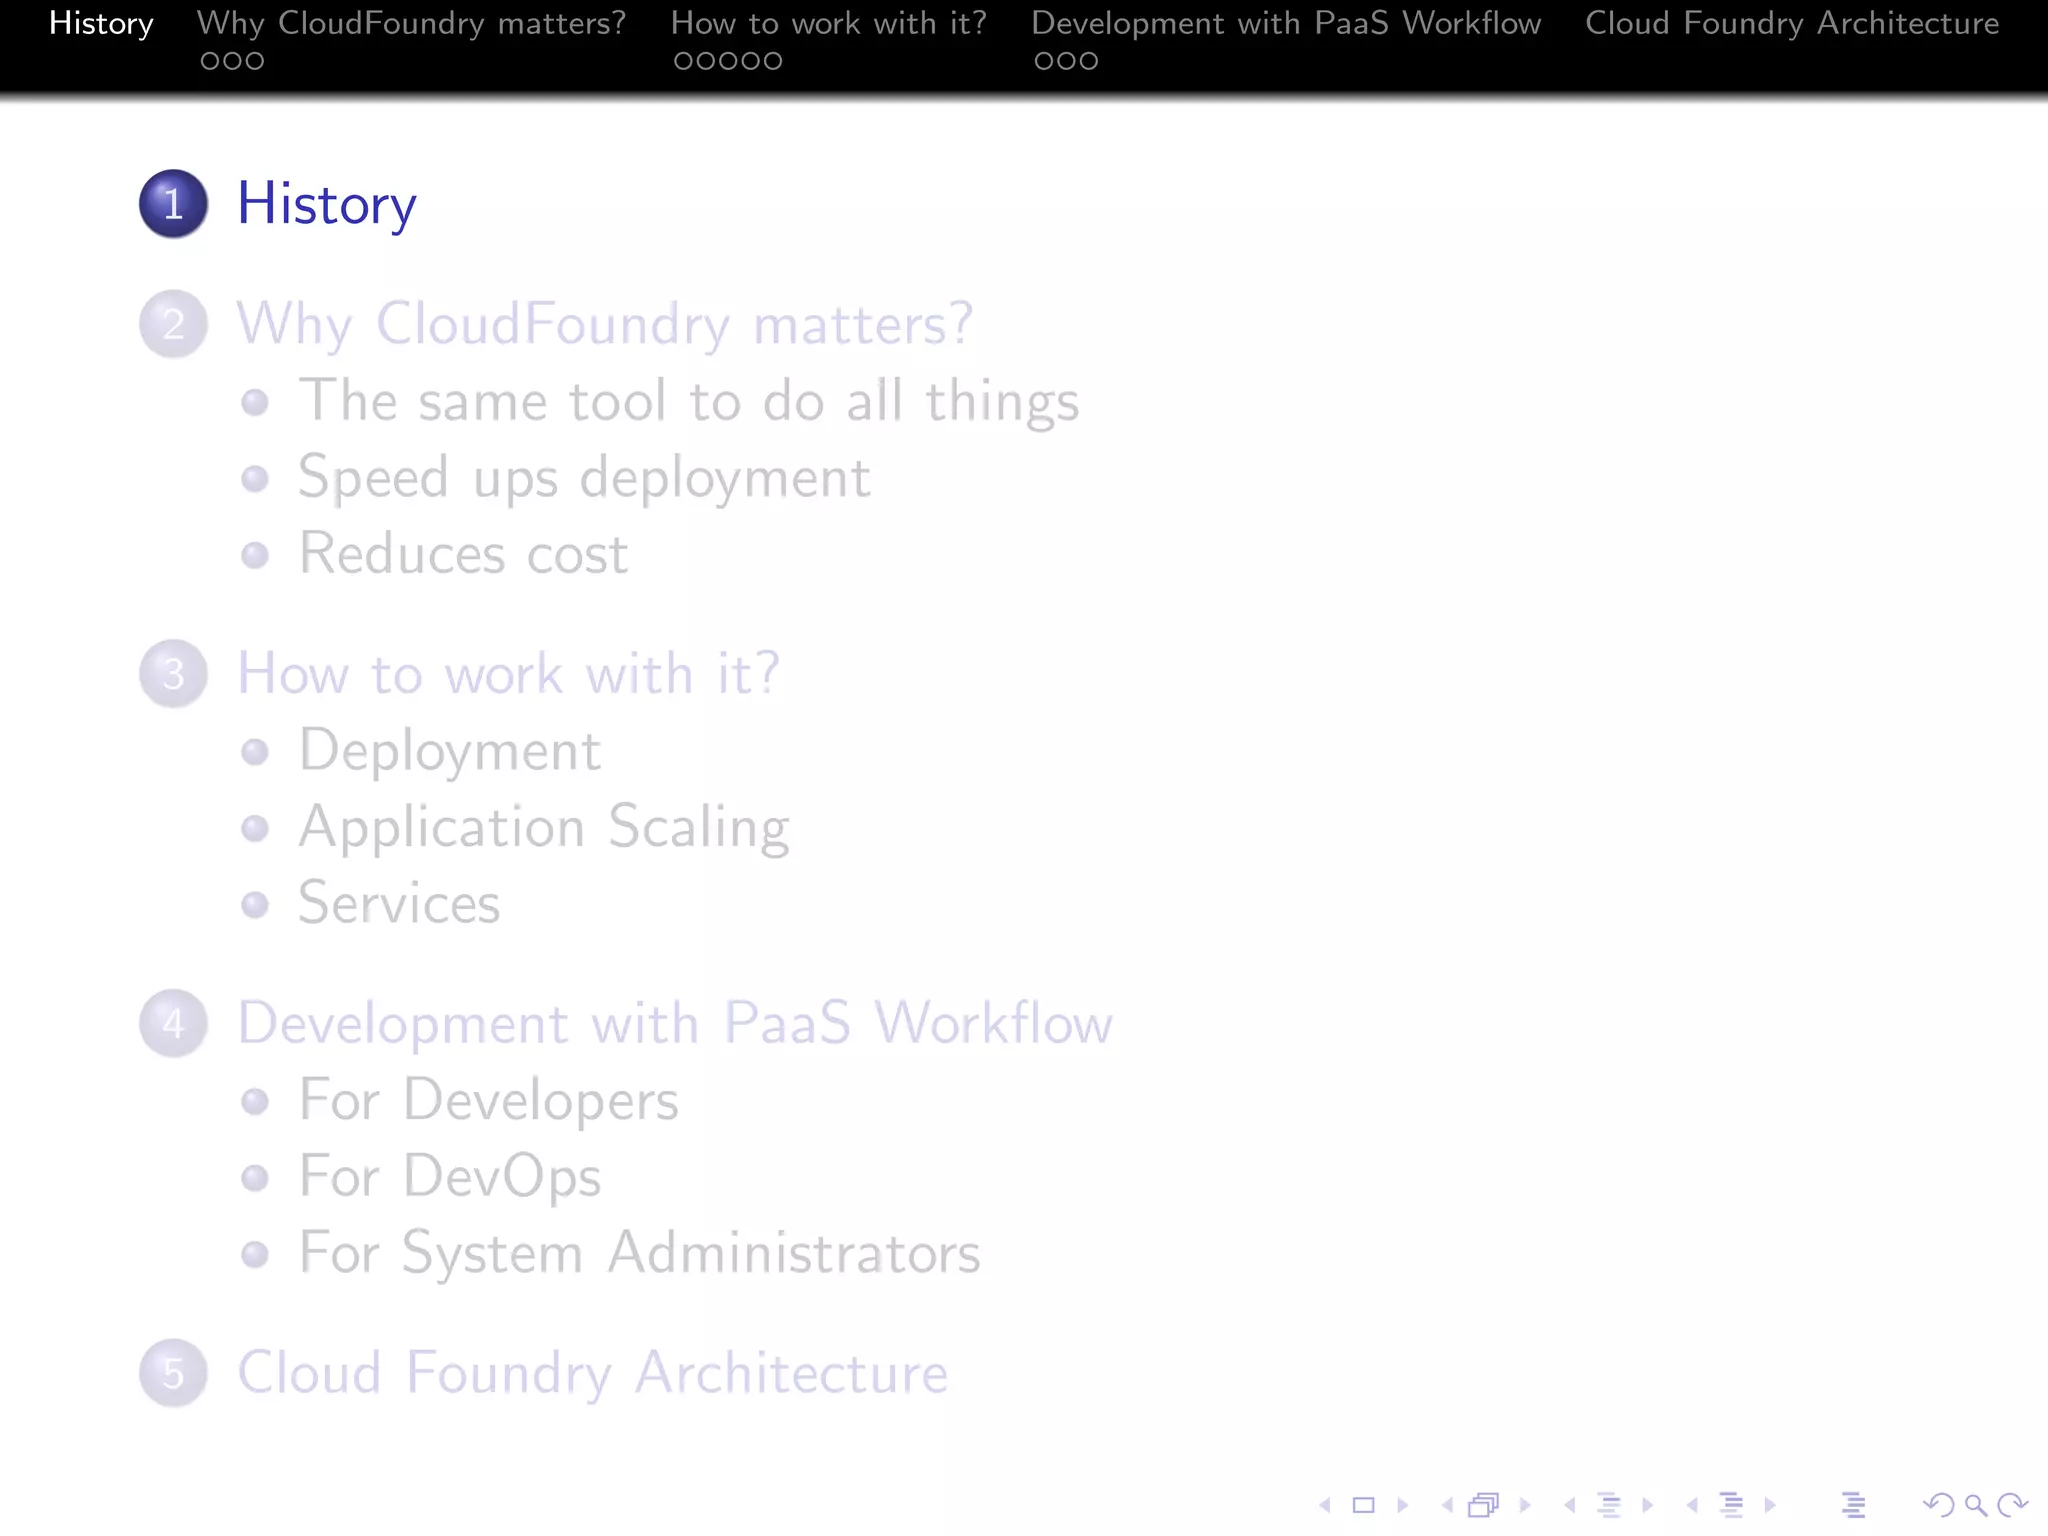Image resolution: width=2048 pixels, height=1536 pixels.
Task: Open How to work with it? in top navigation bar
Action: 829,23
